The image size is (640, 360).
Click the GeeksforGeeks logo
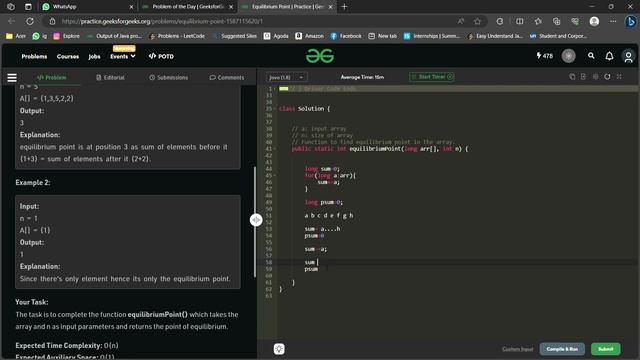click(x=320, y=56)
